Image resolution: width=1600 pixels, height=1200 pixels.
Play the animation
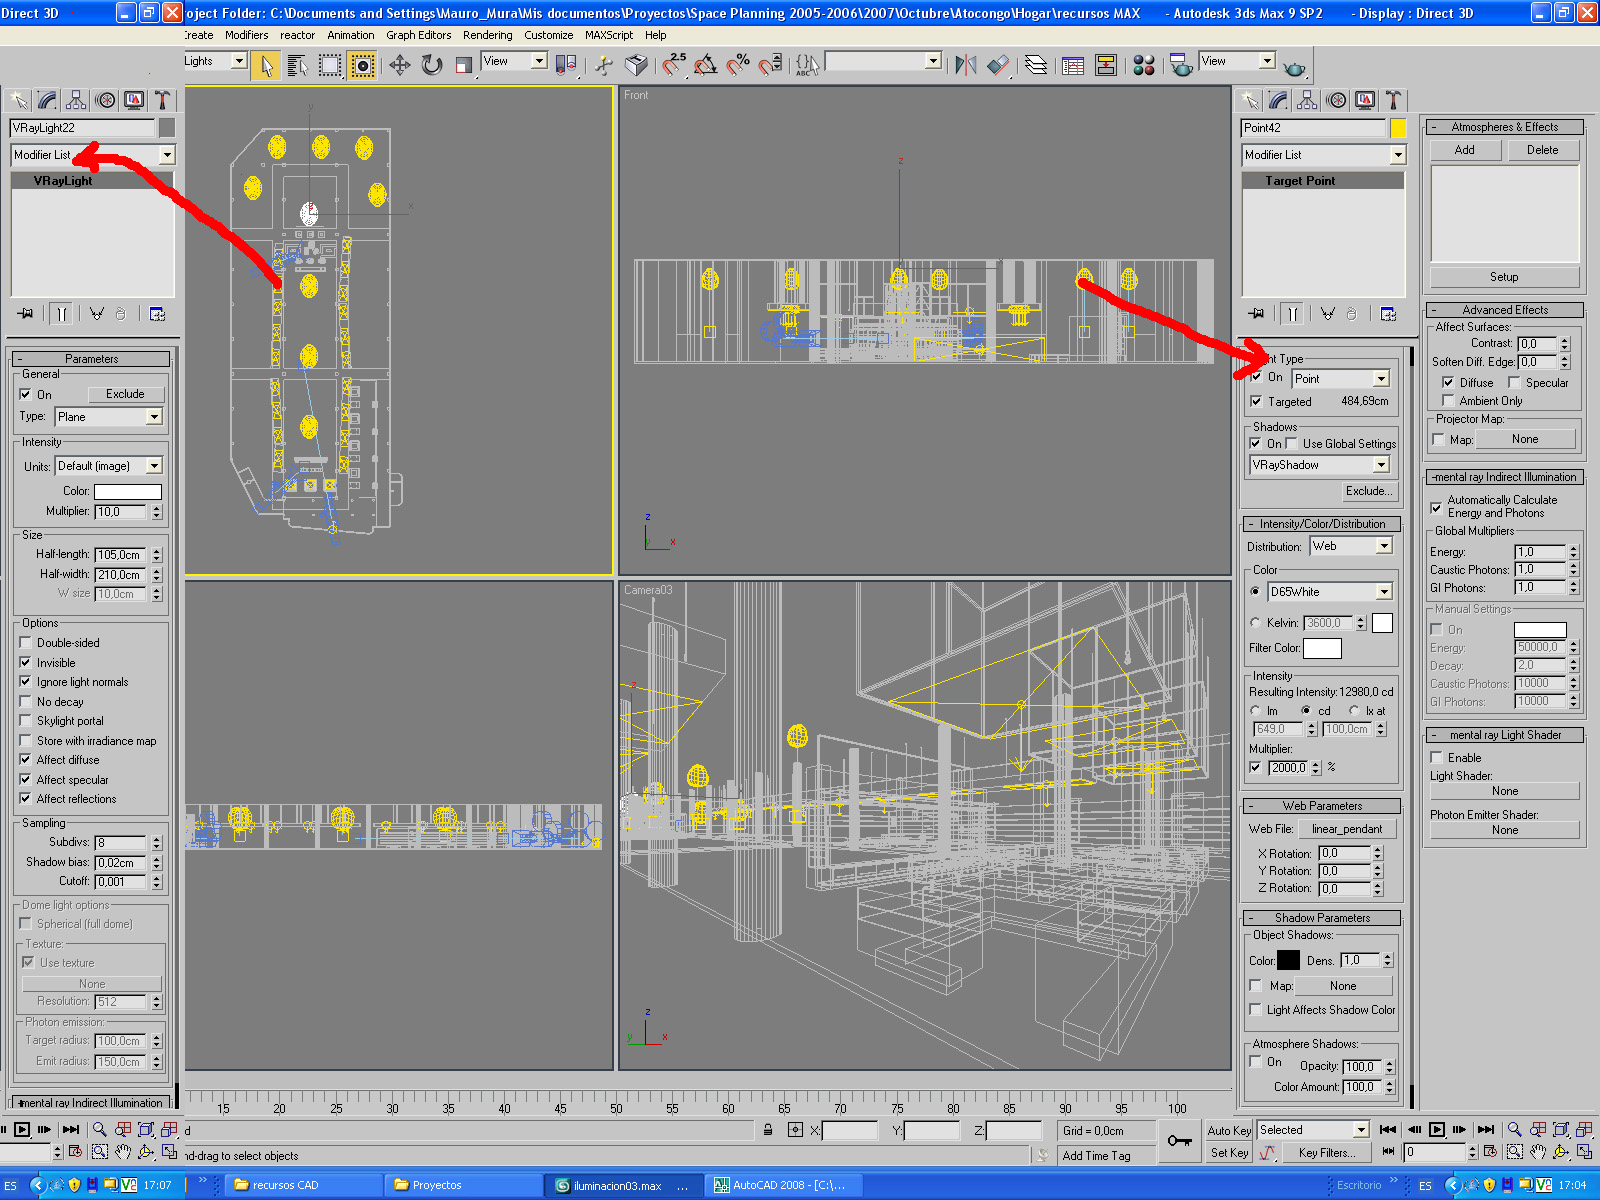click(1437, 1130)
